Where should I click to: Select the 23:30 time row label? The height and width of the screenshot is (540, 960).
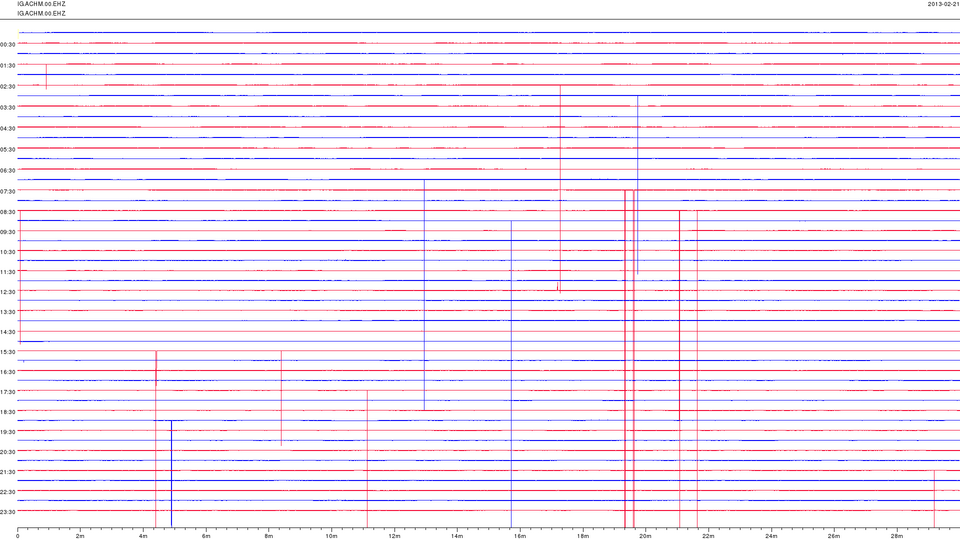[x=8, y=512]
